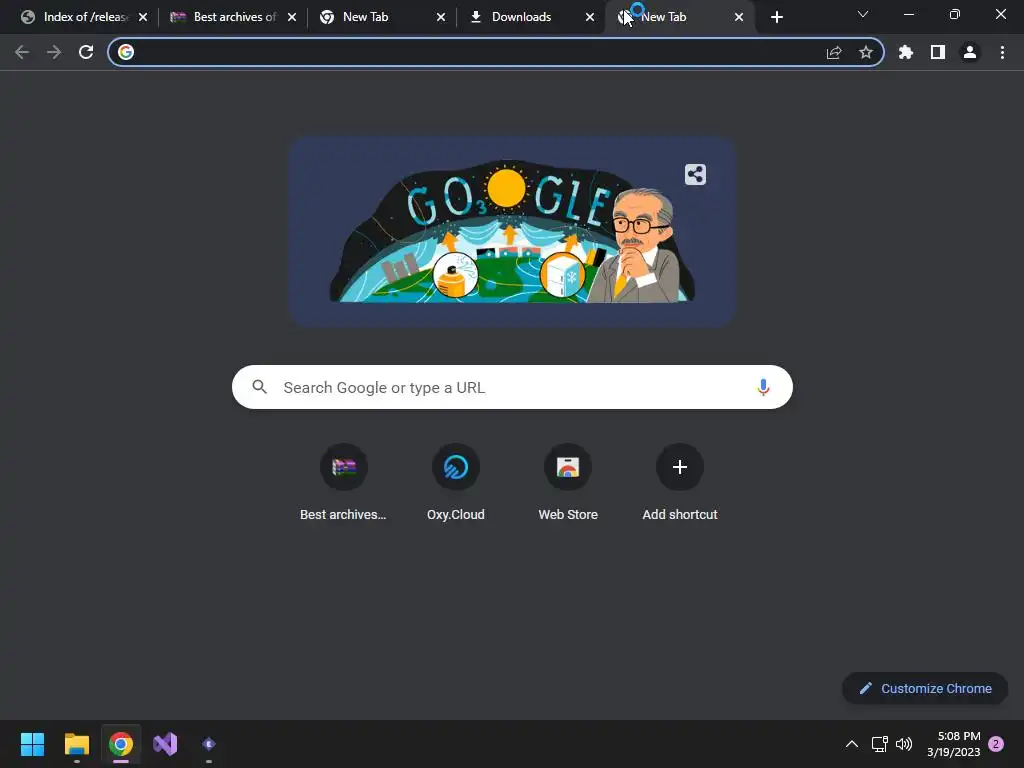Image resolution: width=1024 pixels, height=768 pixels.
Task: Click the magnifier icon in the search box
Action: 260,387
